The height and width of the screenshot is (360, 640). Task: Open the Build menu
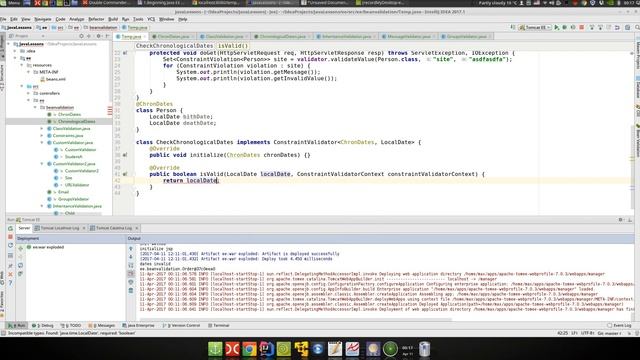[x=113, y=19]
